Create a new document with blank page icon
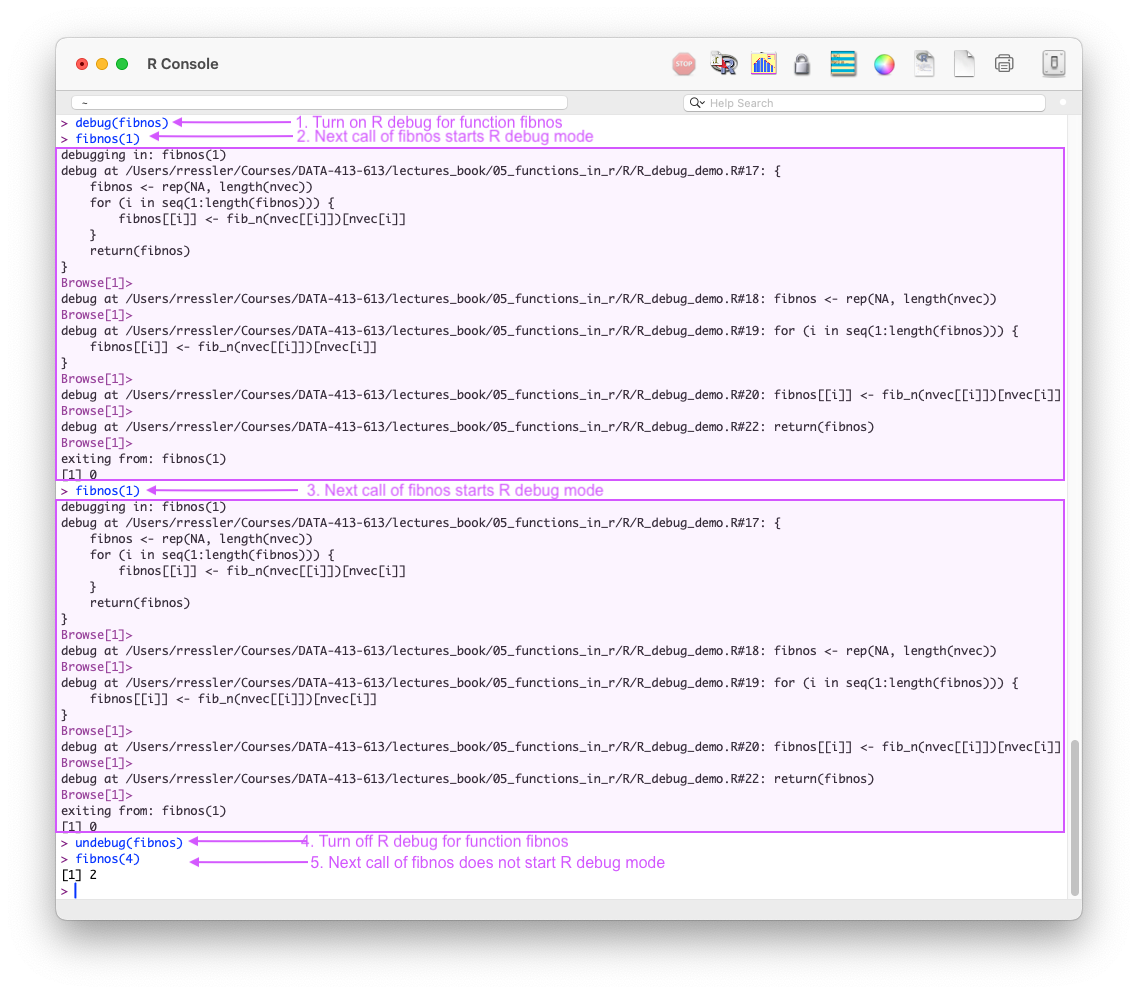1138x994 pixels. 963,63
